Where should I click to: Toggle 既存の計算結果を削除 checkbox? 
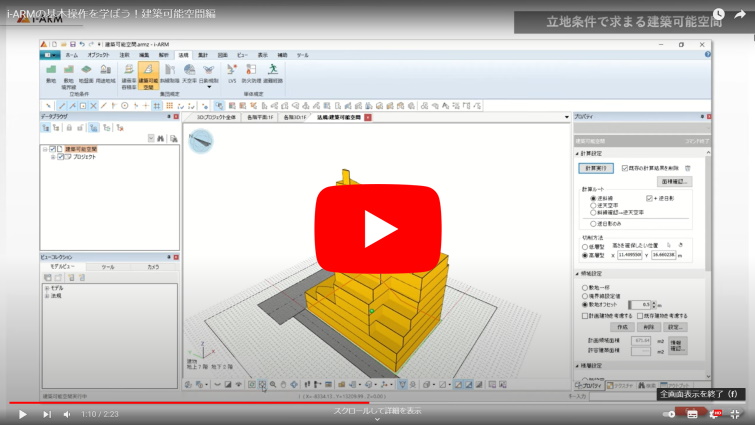click(x=625, y=168)
